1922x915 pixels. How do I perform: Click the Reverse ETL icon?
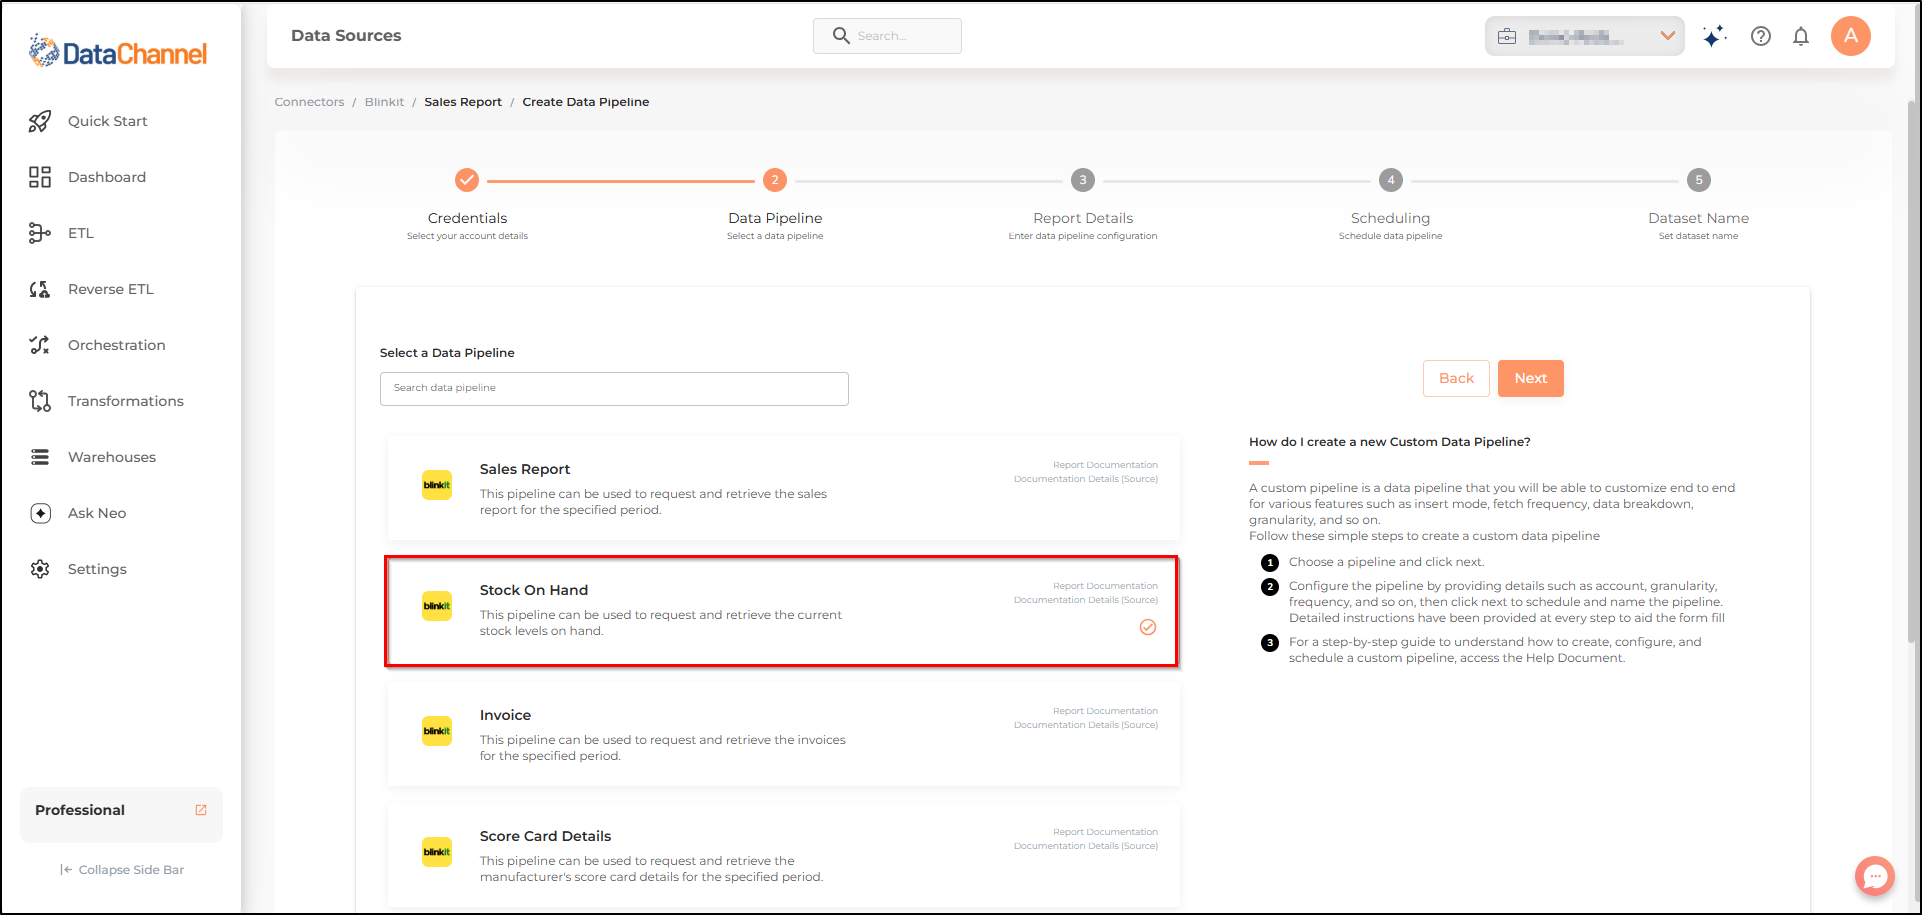coord(40,289)
